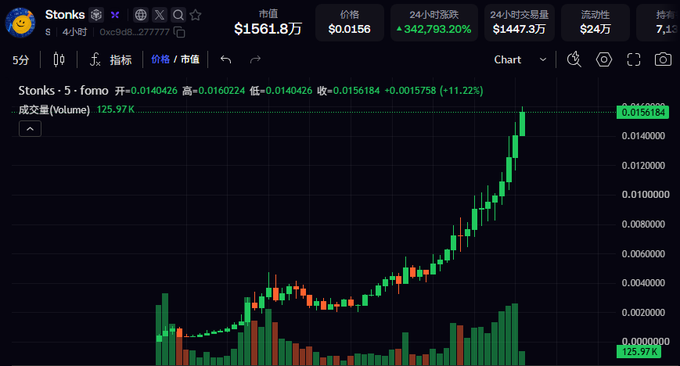
Task: Click the quick search lightning icon
Action: click(x=574, y=59)
